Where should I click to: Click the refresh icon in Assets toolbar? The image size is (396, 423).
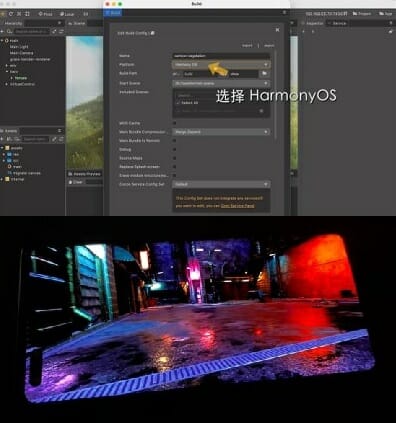61,139
